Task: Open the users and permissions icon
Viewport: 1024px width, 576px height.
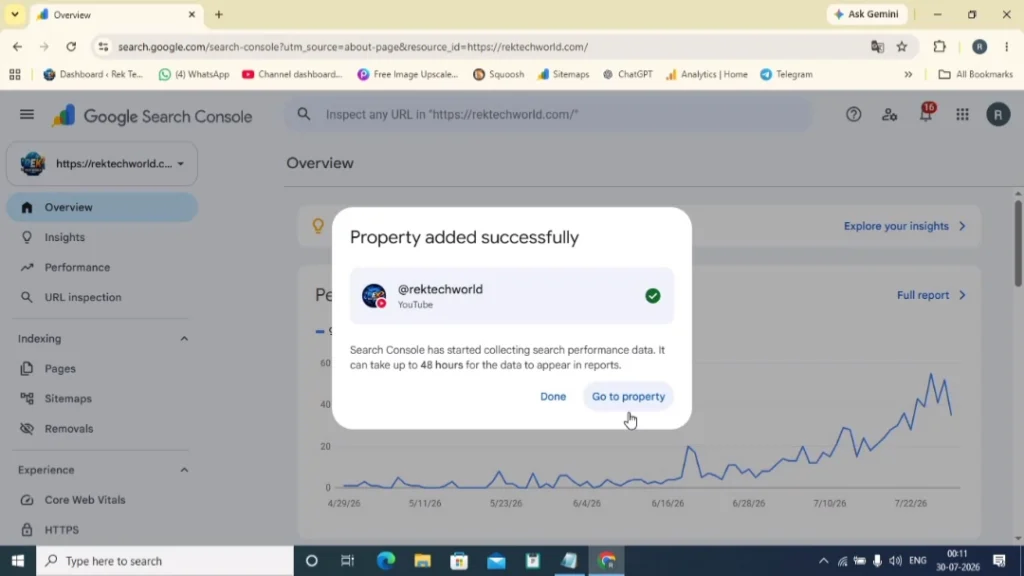Action: (x=889, y=115)
